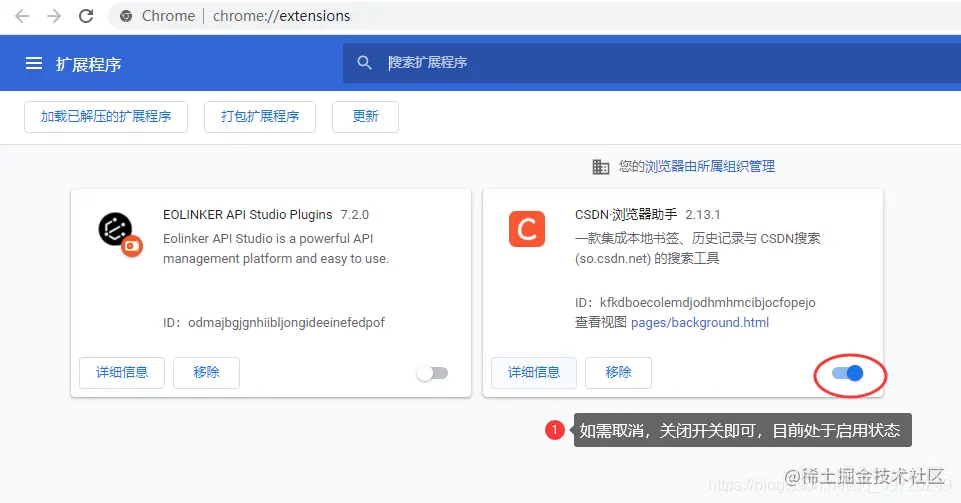Click the Chrome icon in the address bar
The height and width of the screenshot is (503, 961).
(x=126, y=16)
